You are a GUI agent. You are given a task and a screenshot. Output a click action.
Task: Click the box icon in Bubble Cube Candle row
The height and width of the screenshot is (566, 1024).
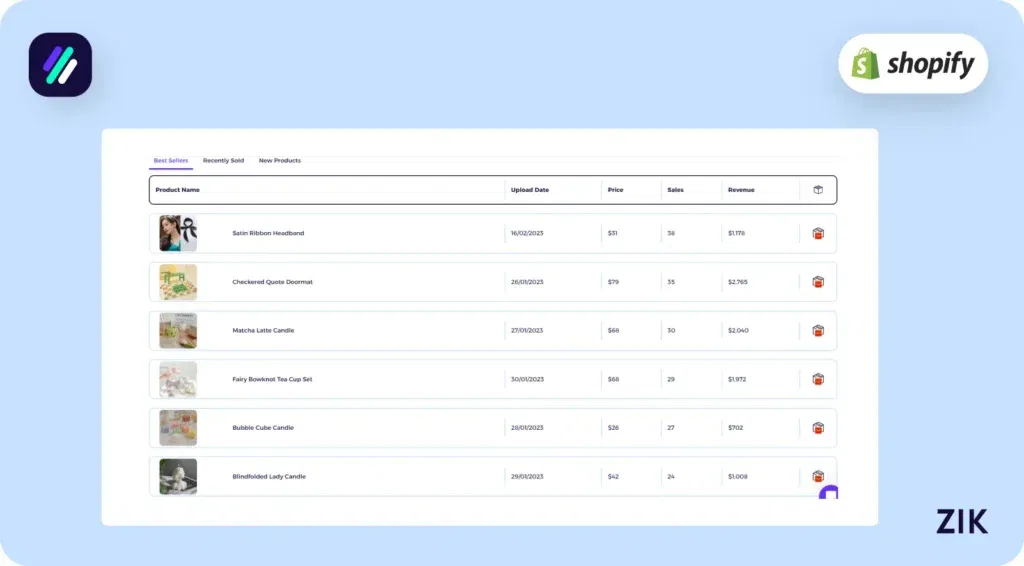818,428
